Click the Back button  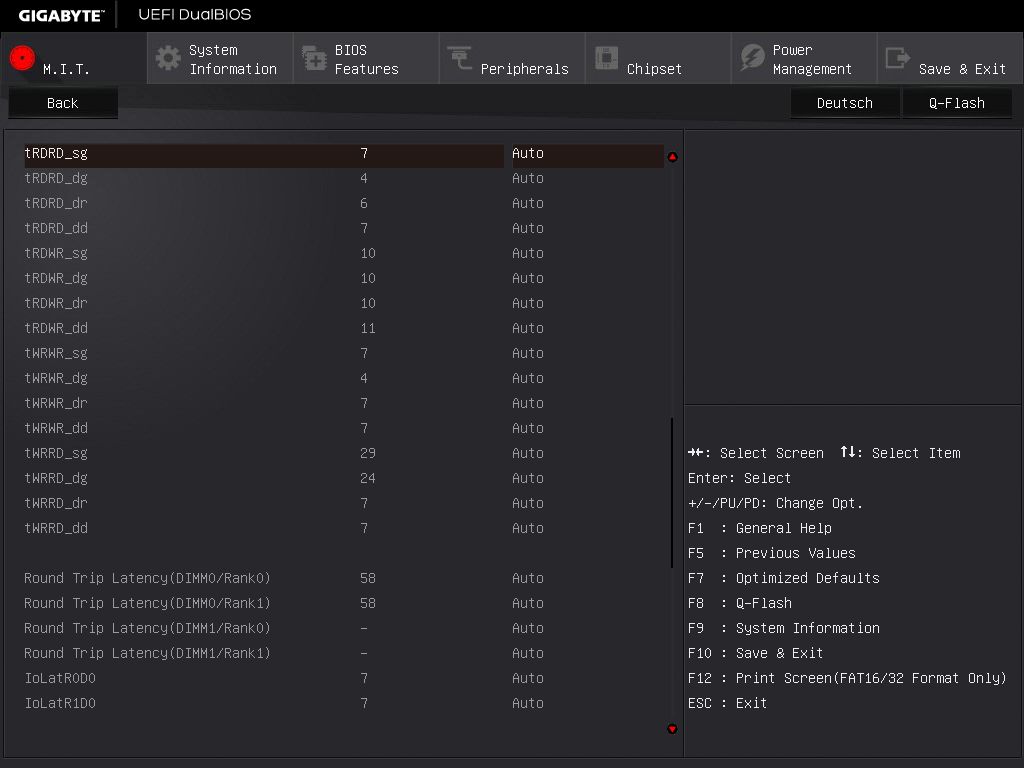63,103
